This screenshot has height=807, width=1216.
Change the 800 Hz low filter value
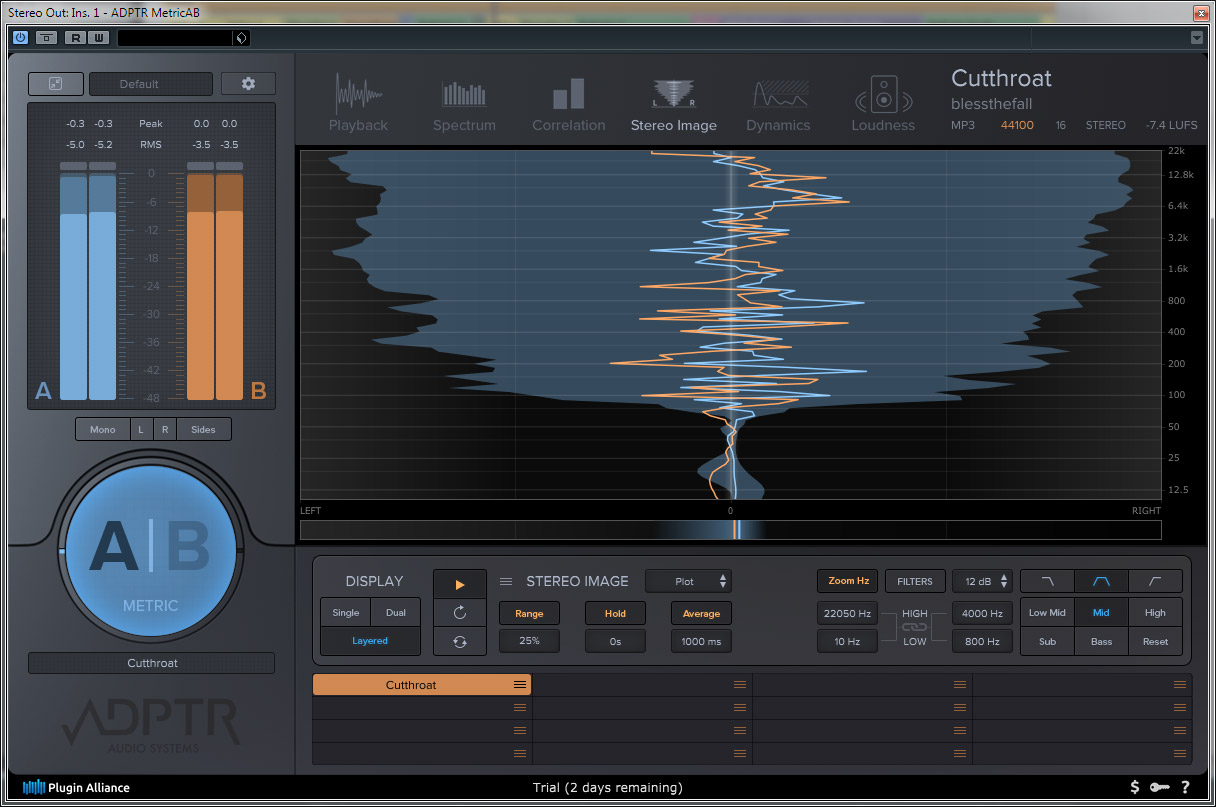(982, 641)
